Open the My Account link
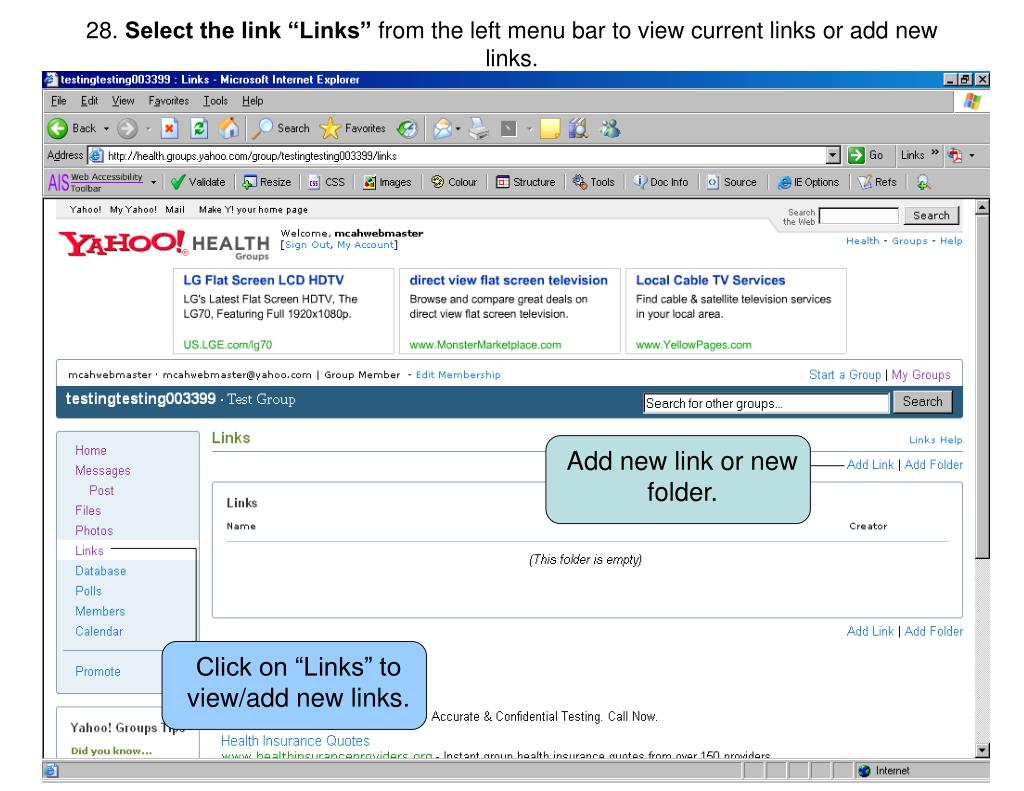Viewport: 1024px width, 791px height. tap(365, 245)
